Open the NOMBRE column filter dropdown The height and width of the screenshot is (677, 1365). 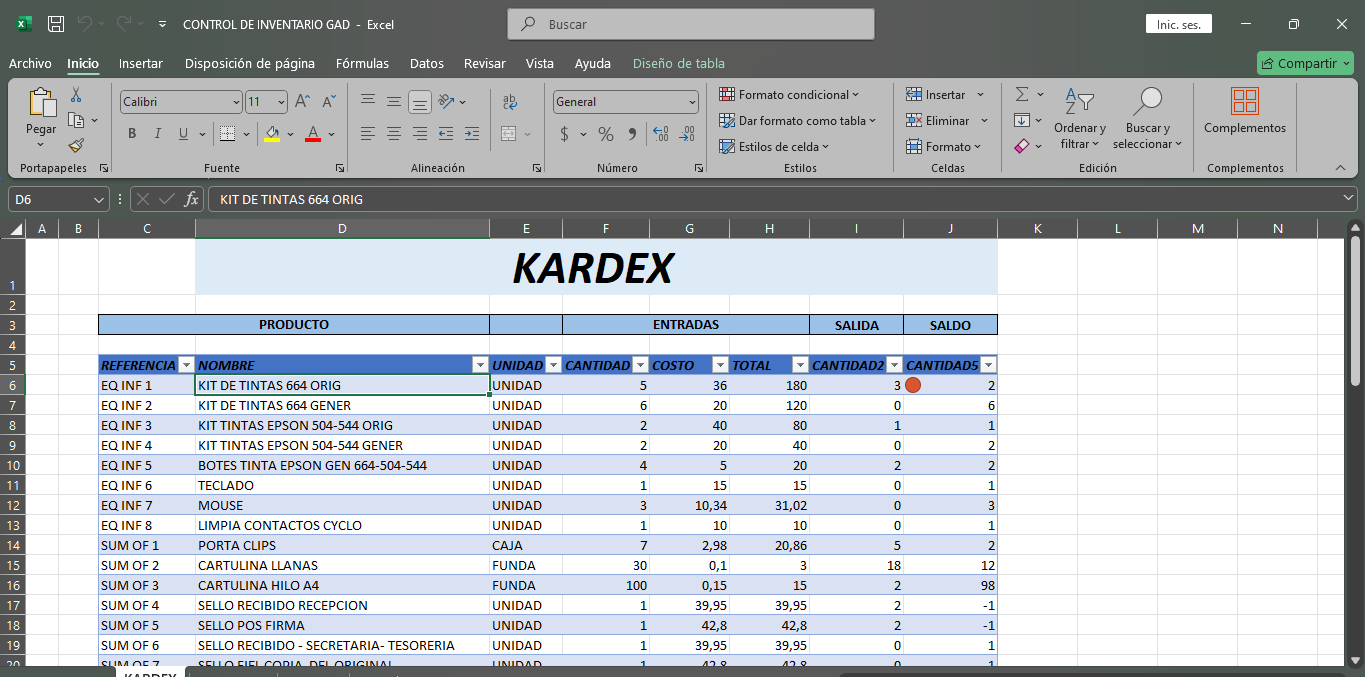point(479,365)
